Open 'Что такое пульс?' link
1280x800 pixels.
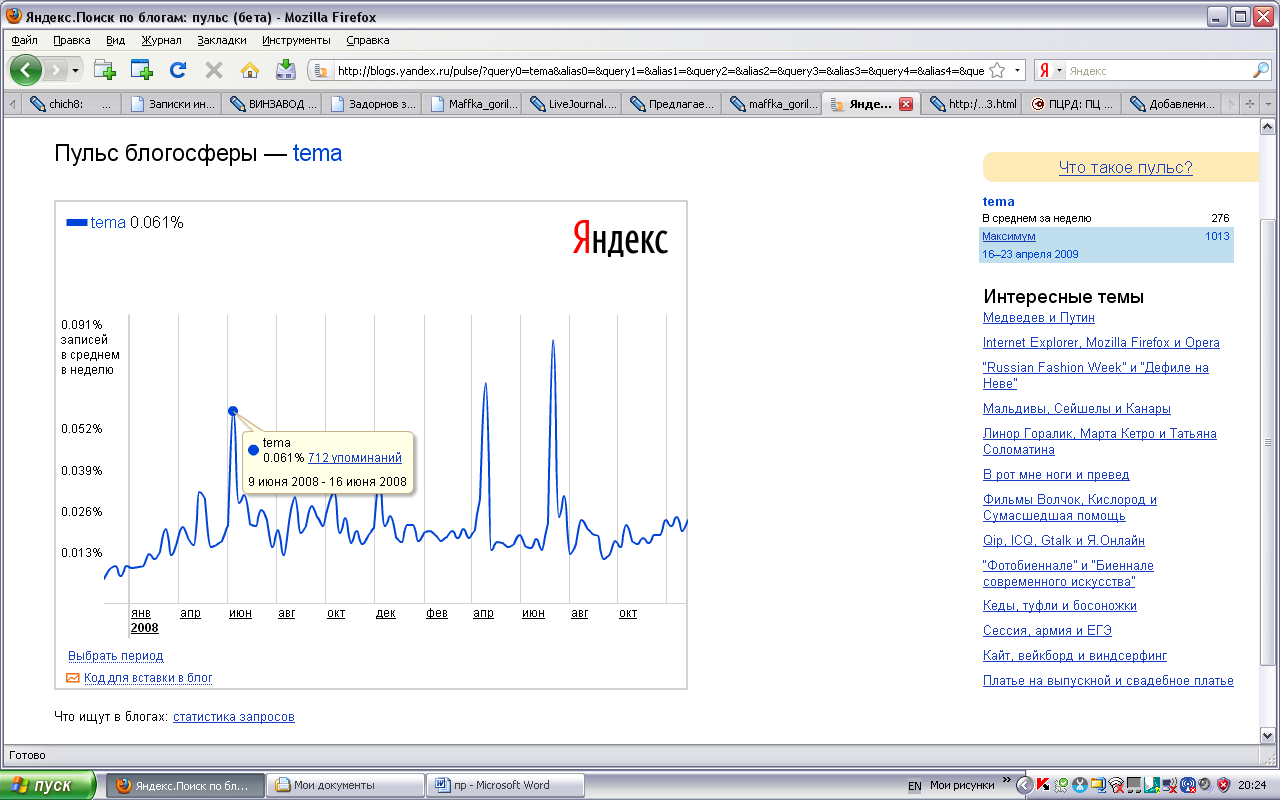point(1125,168)
